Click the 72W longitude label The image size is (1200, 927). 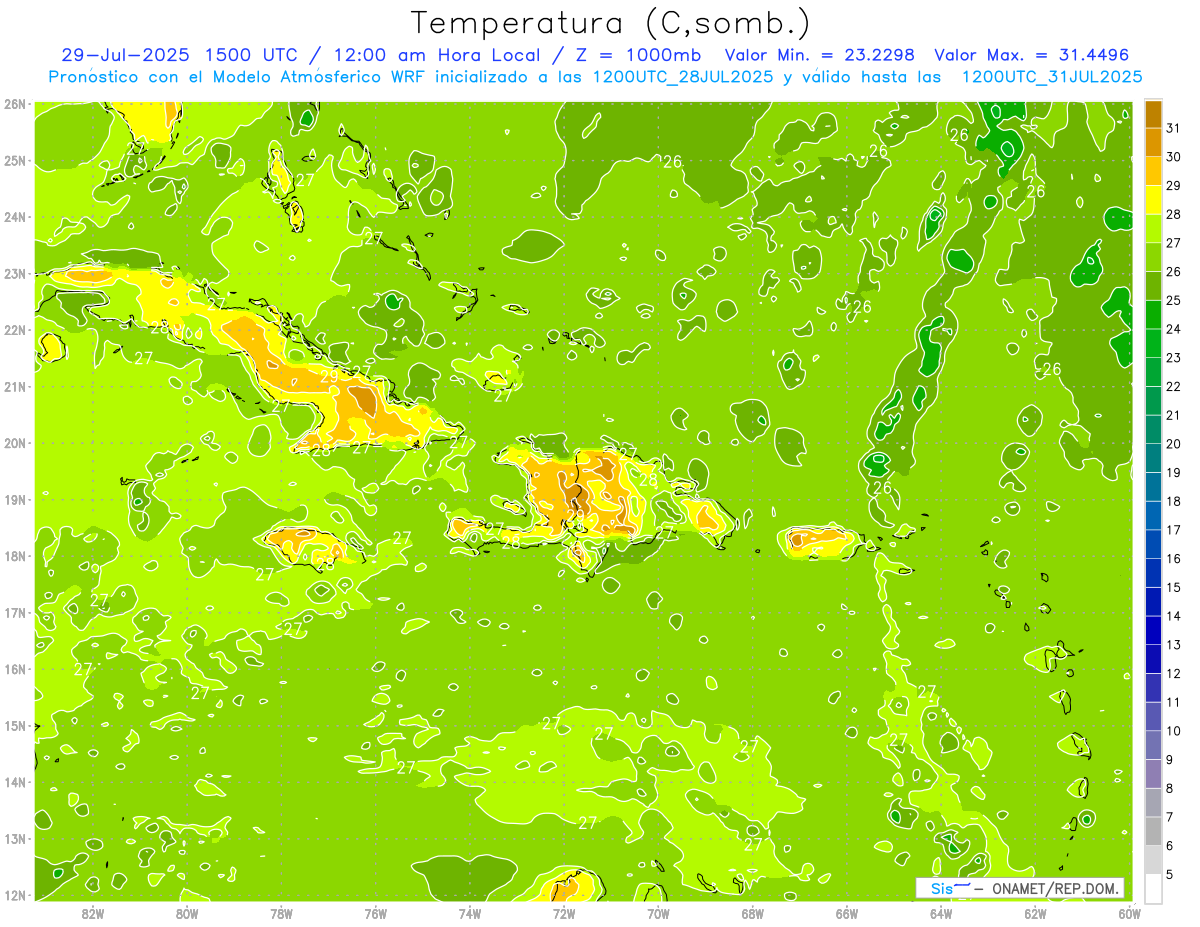click(x=564, y=913)
